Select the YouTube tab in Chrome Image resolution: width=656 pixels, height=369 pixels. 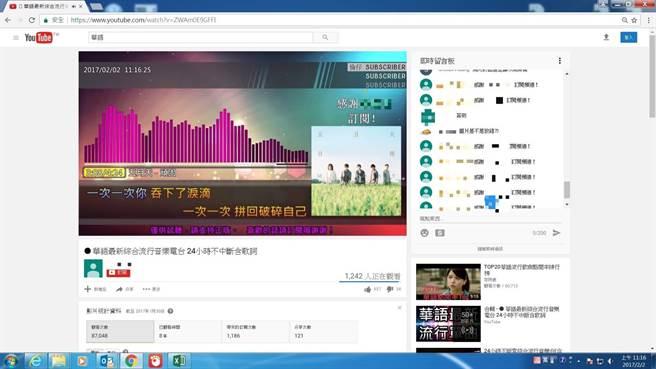[44, 6]
